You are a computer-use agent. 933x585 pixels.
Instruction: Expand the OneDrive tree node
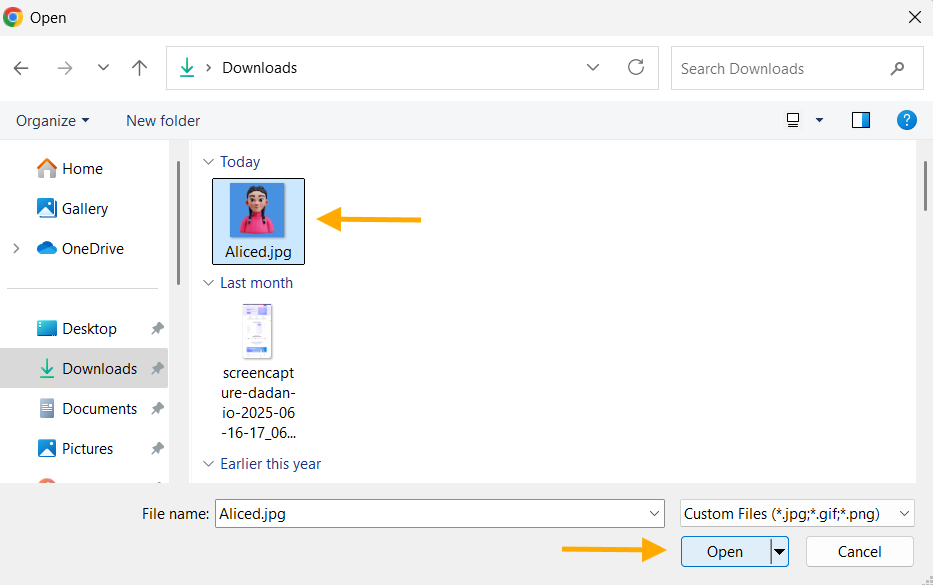tap(16, 248)
